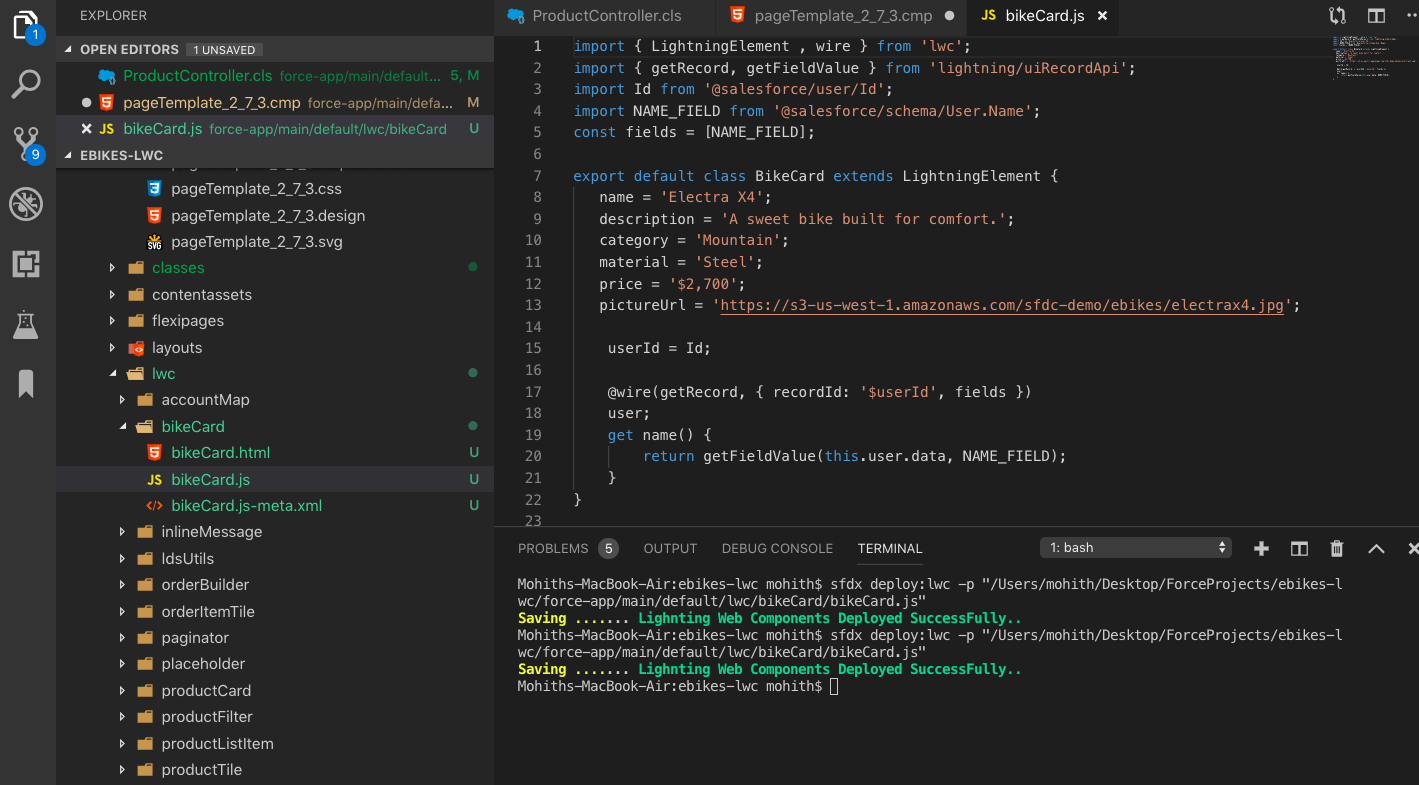Open the Output panel tab
1419x785 pixels.
click(x=670, y=548)
